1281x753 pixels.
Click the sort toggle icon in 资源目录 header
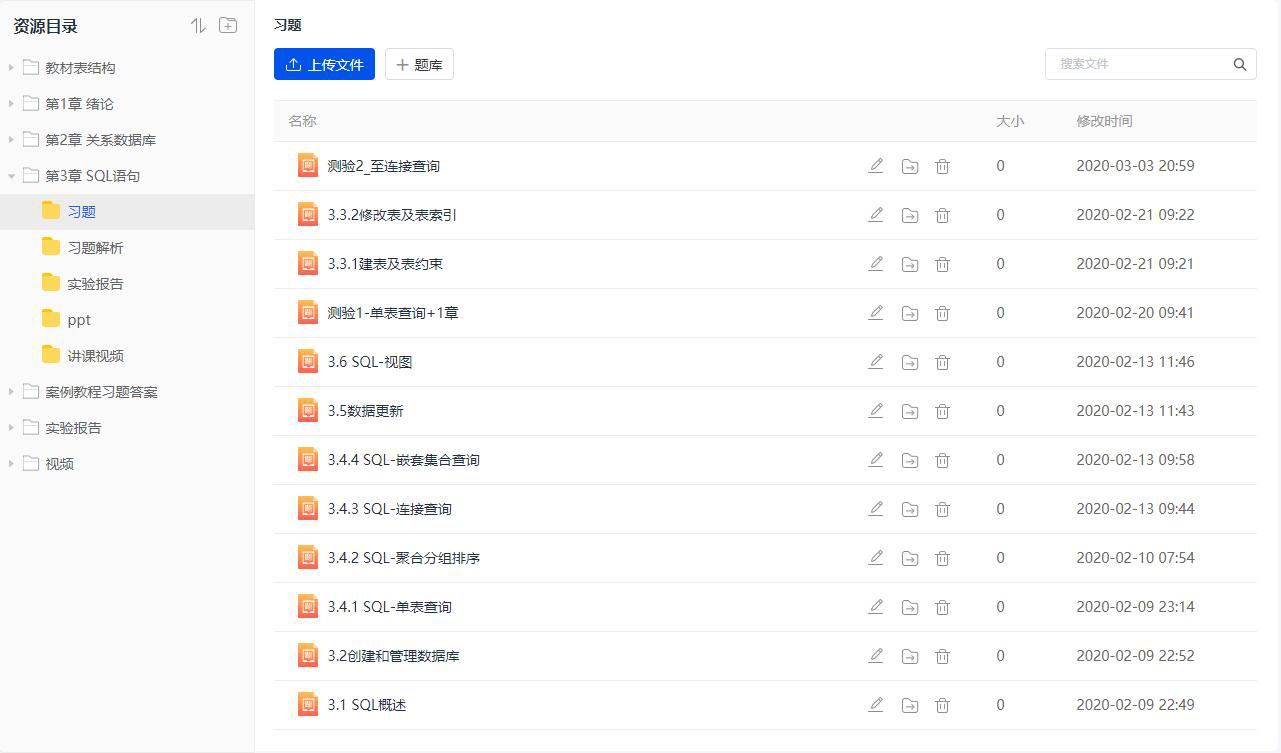(198, 26)
